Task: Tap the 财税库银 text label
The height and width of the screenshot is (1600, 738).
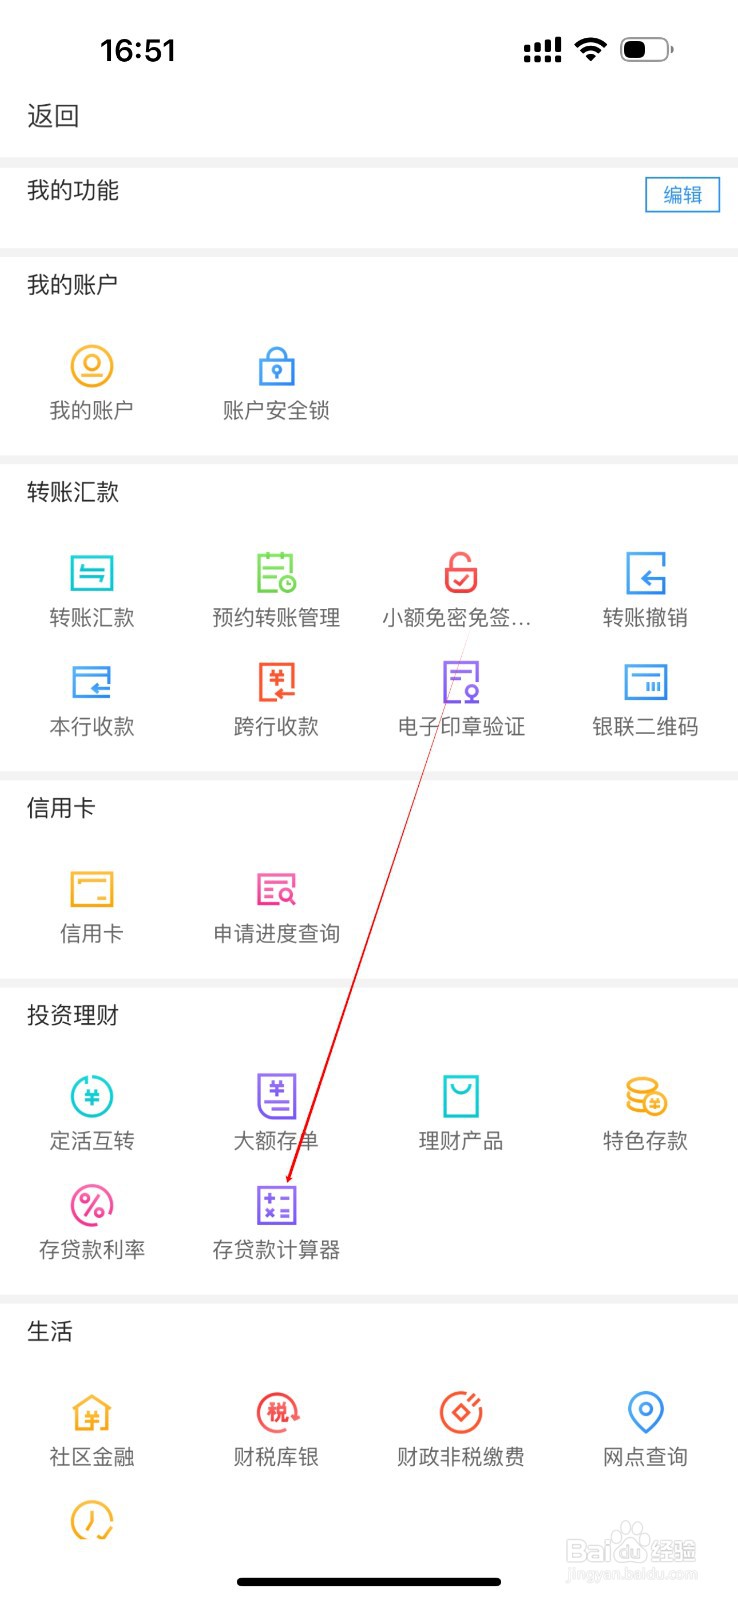Action: click(x=276, y=1456)
